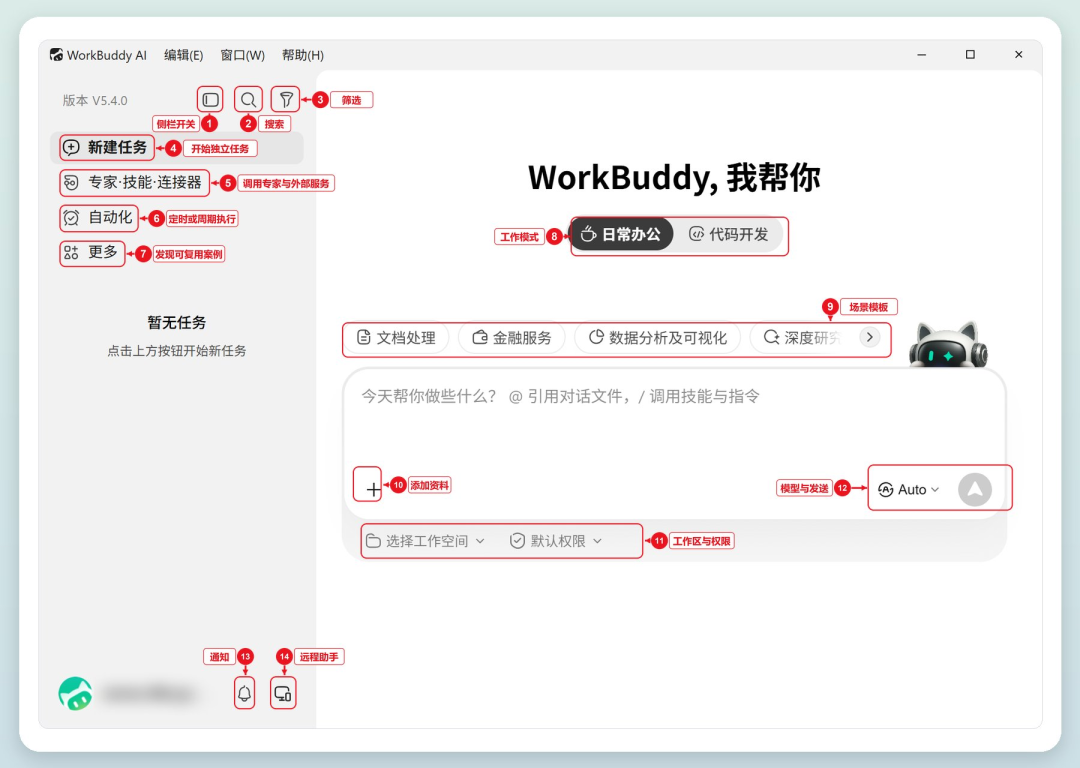Send the message with arrow button

[975, 490]
